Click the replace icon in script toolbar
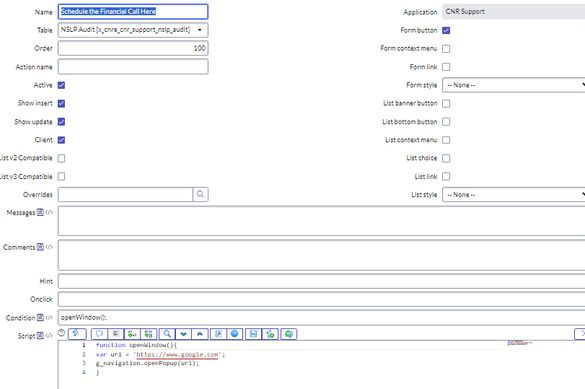Image resolution: width=585 pixels, height=389 pixels. point(132,334)
